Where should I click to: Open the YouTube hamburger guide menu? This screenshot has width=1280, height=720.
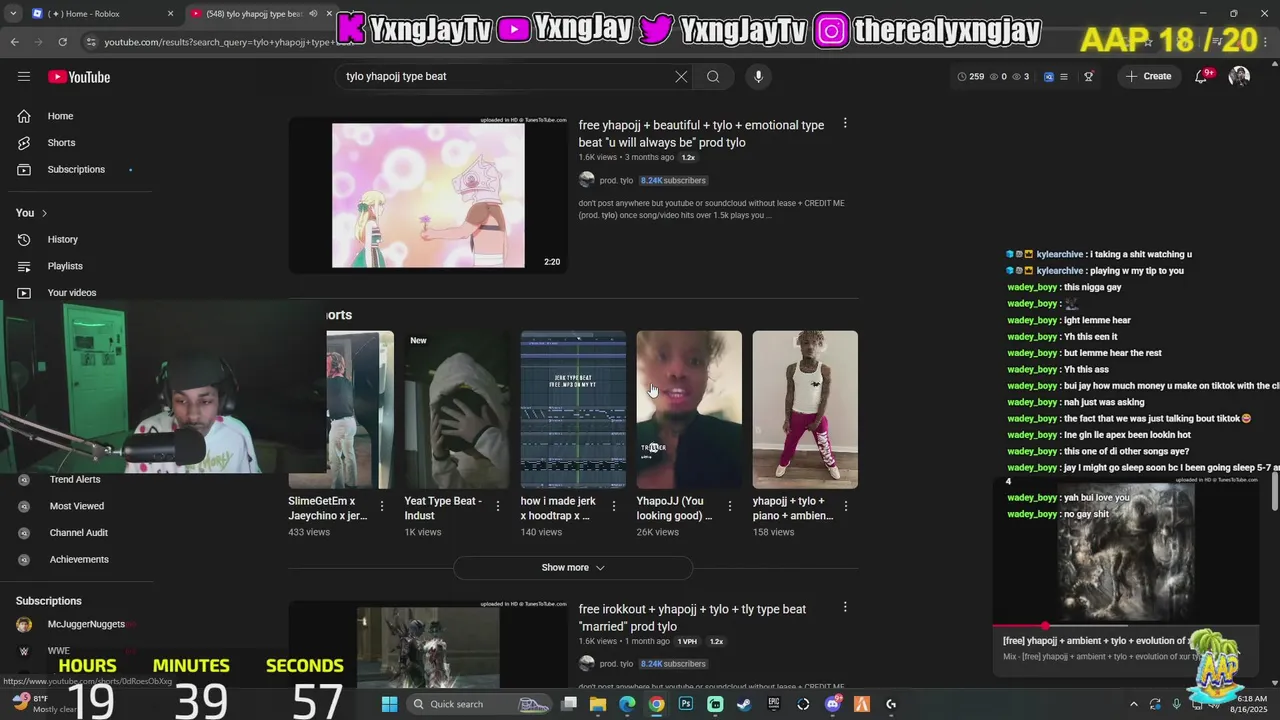pos(24,76)
